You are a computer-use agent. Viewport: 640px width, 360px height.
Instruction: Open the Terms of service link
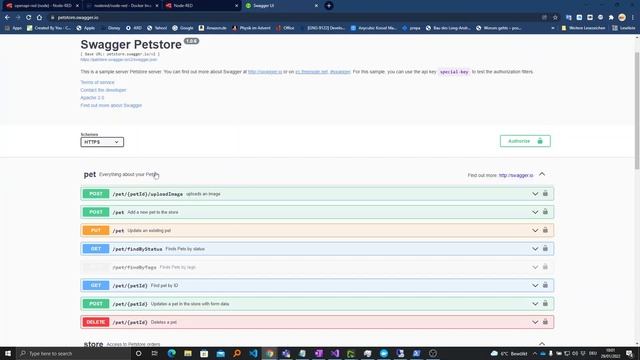[97, 82]
